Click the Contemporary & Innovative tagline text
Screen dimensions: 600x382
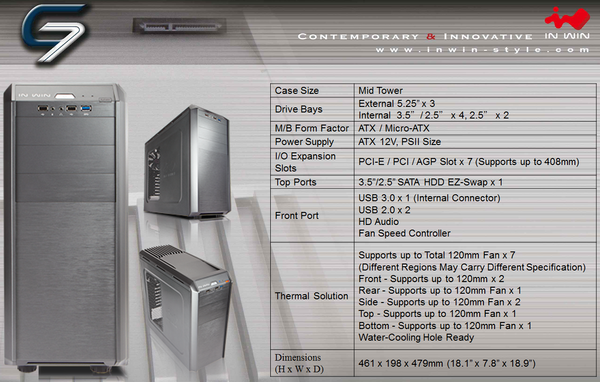[x=415, y=36]
